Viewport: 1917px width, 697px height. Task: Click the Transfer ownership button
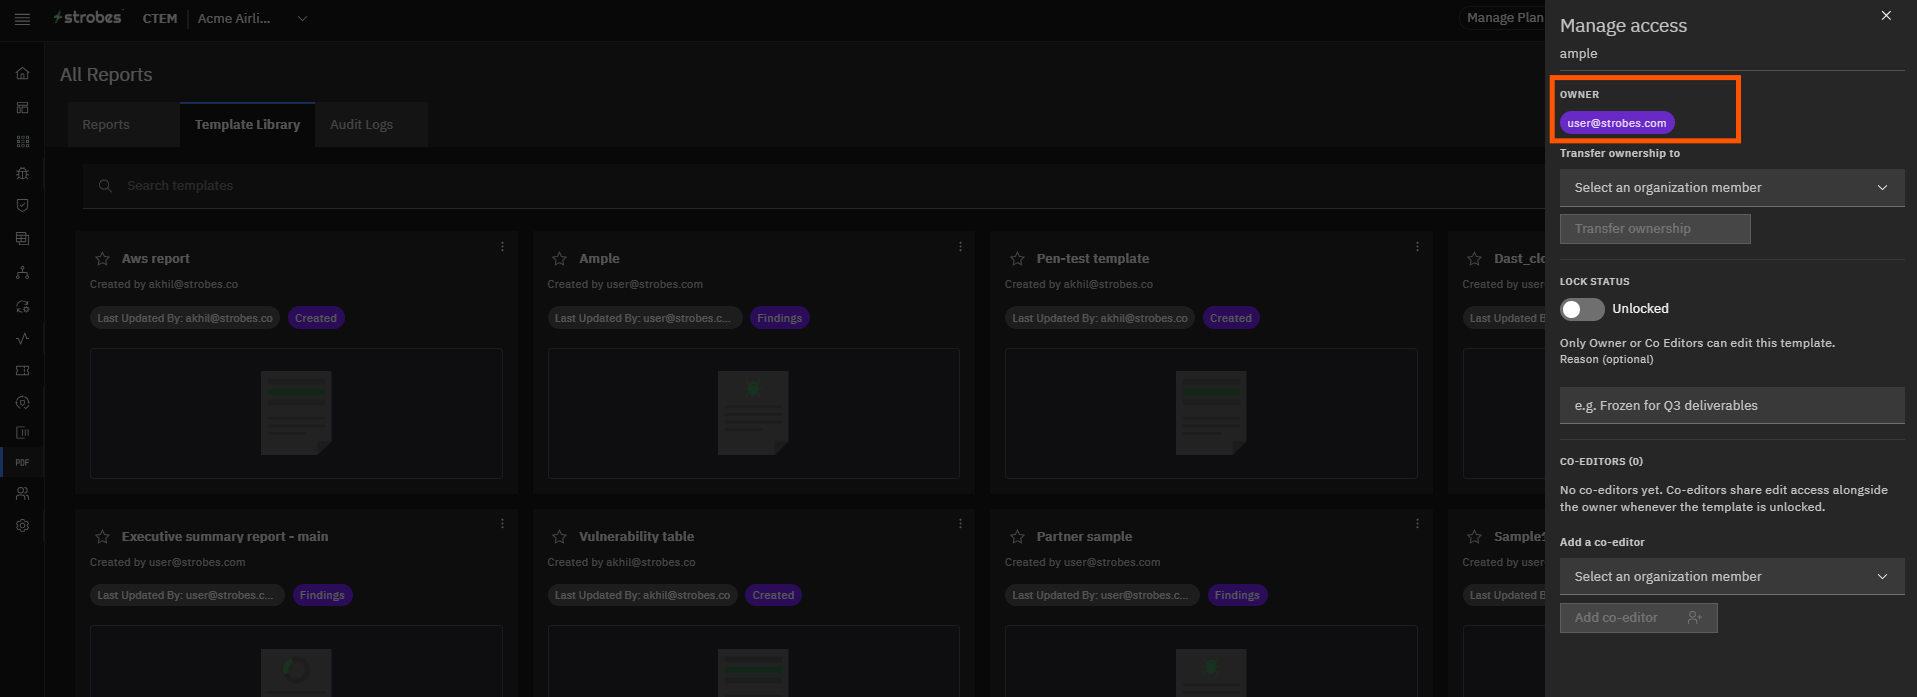pos(1655,229)
